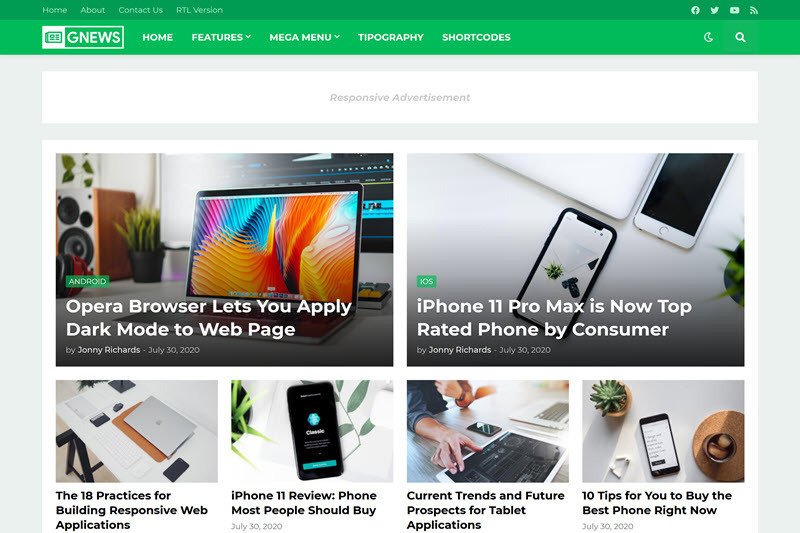Click the ANDROID category tag
This screenshot has width=800, height=533.
(x=87, y=281)
